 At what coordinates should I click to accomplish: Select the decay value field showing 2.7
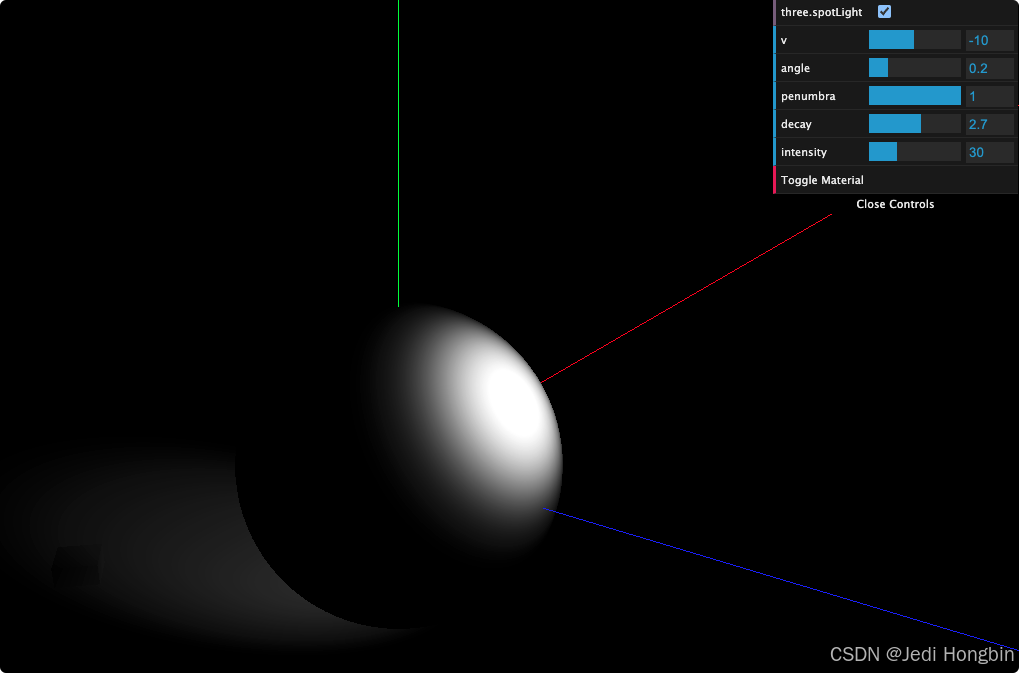(989, 123)
